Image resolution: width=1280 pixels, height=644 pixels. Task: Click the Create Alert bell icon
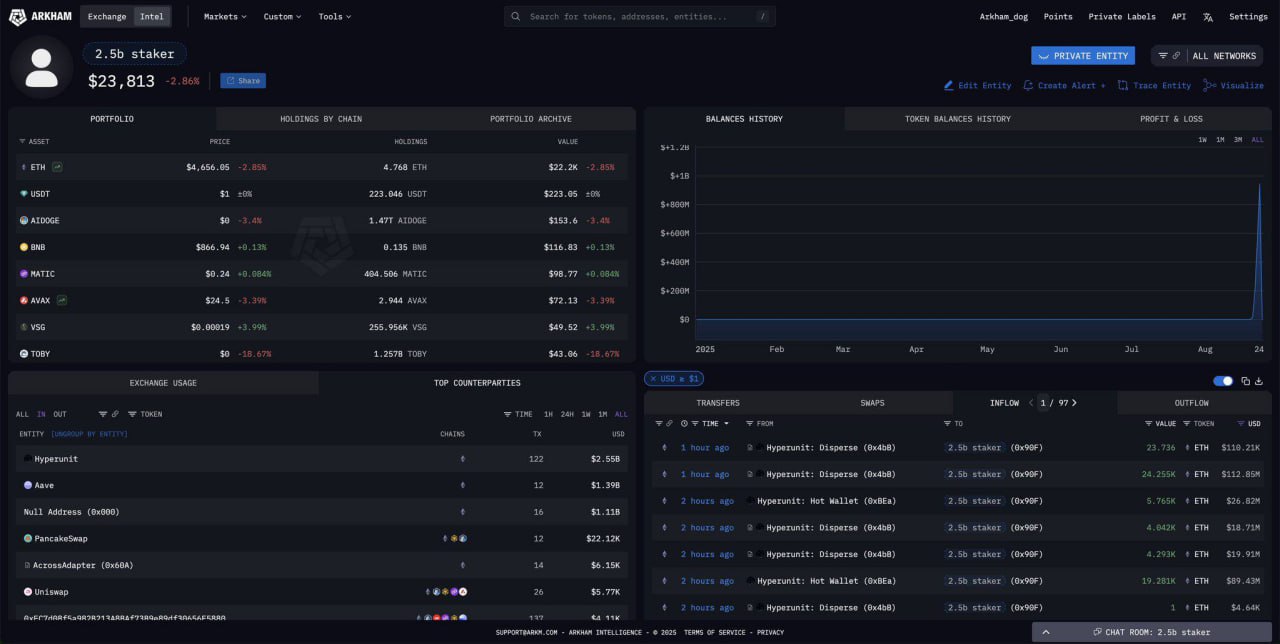click(1028, 86)
